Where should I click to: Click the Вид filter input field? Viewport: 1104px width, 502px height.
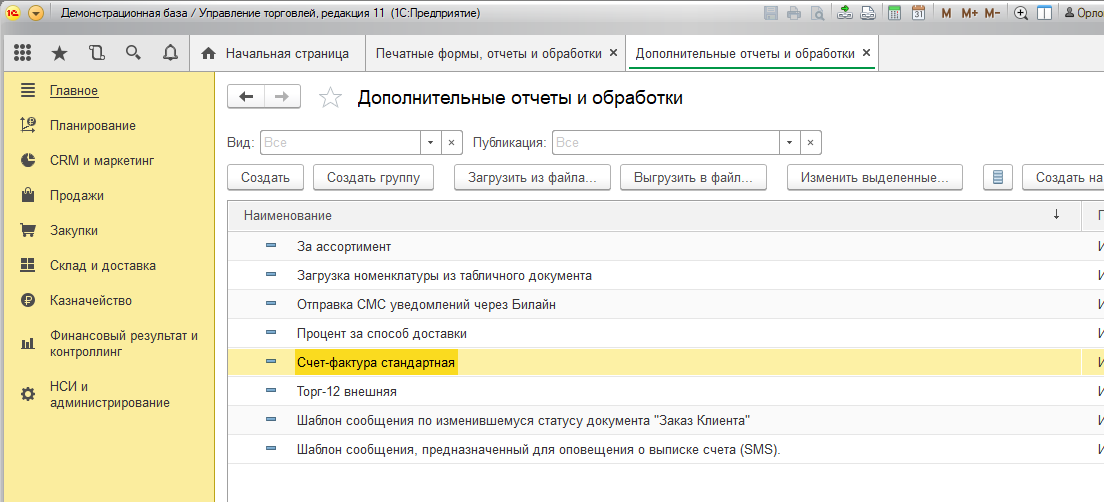pyautogui.click(x=341, y=142)
